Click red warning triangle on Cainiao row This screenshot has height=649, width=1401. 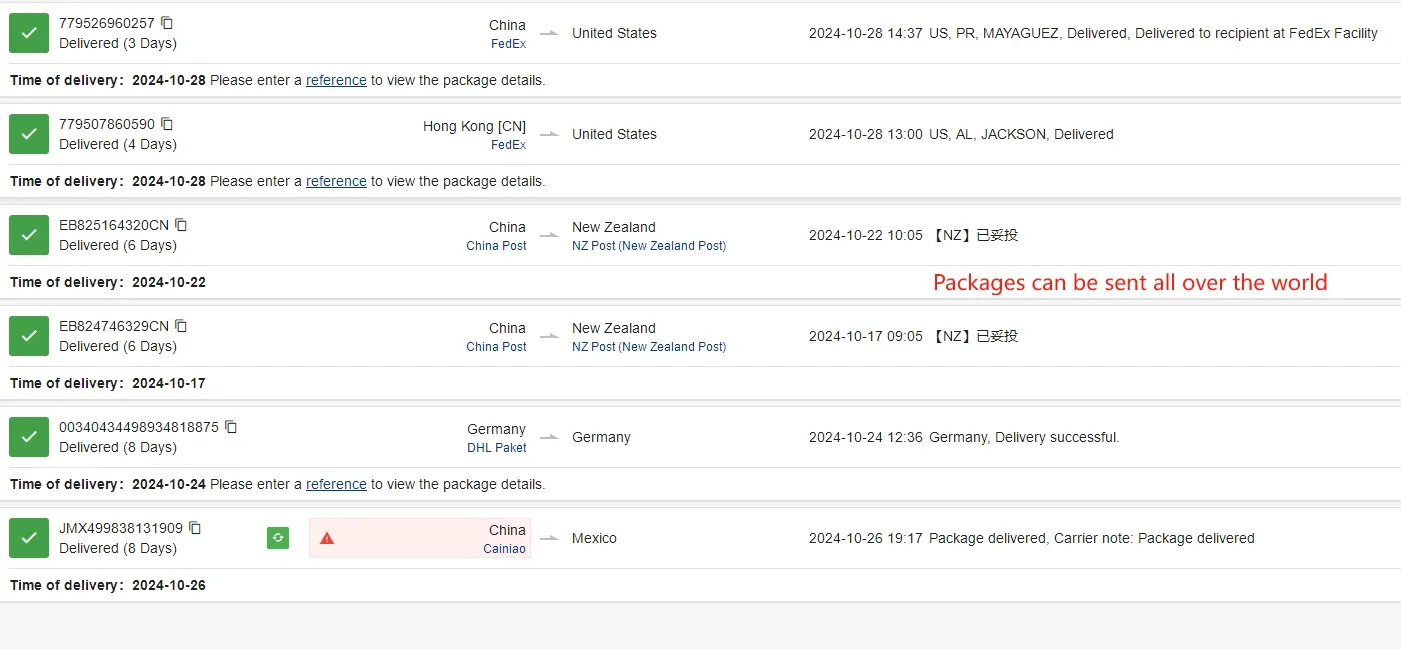pyautogui.click(x=327, y=538)
